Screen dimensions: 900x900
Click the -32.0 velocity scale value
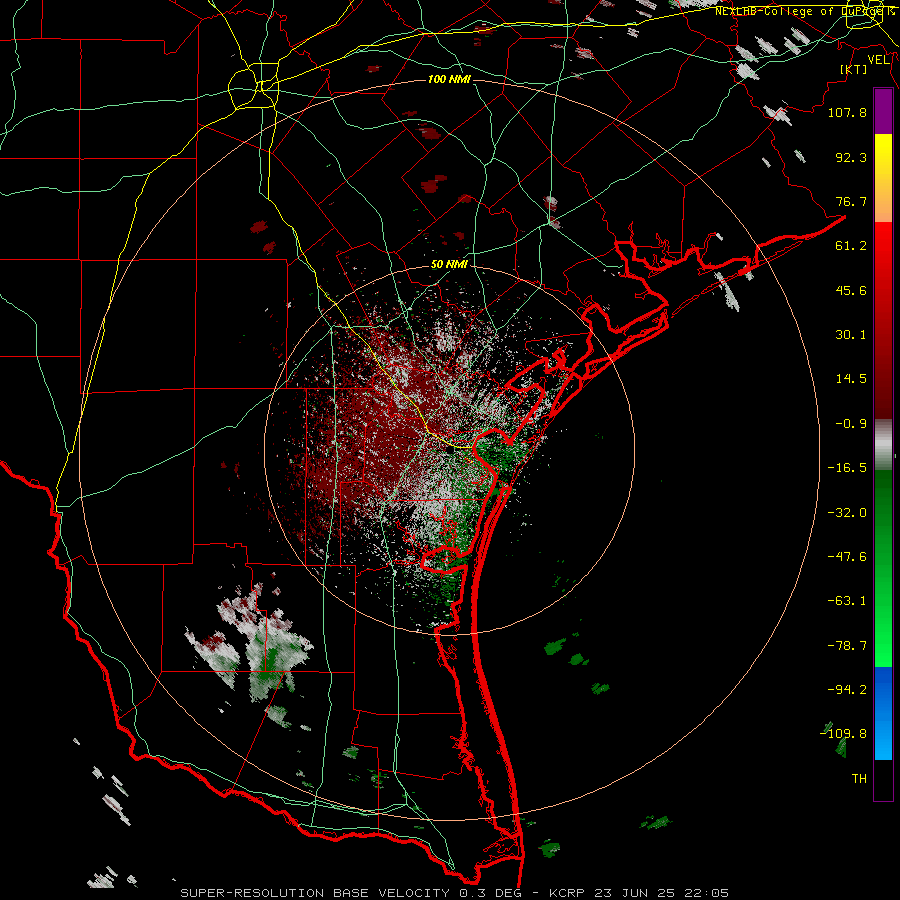tap(847, 513)
